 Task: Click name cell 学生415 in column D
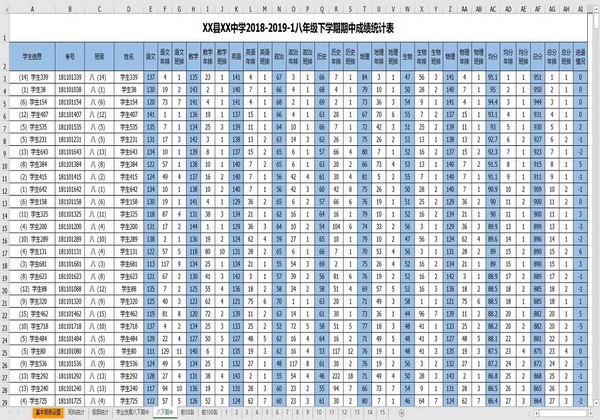point(129,177)
